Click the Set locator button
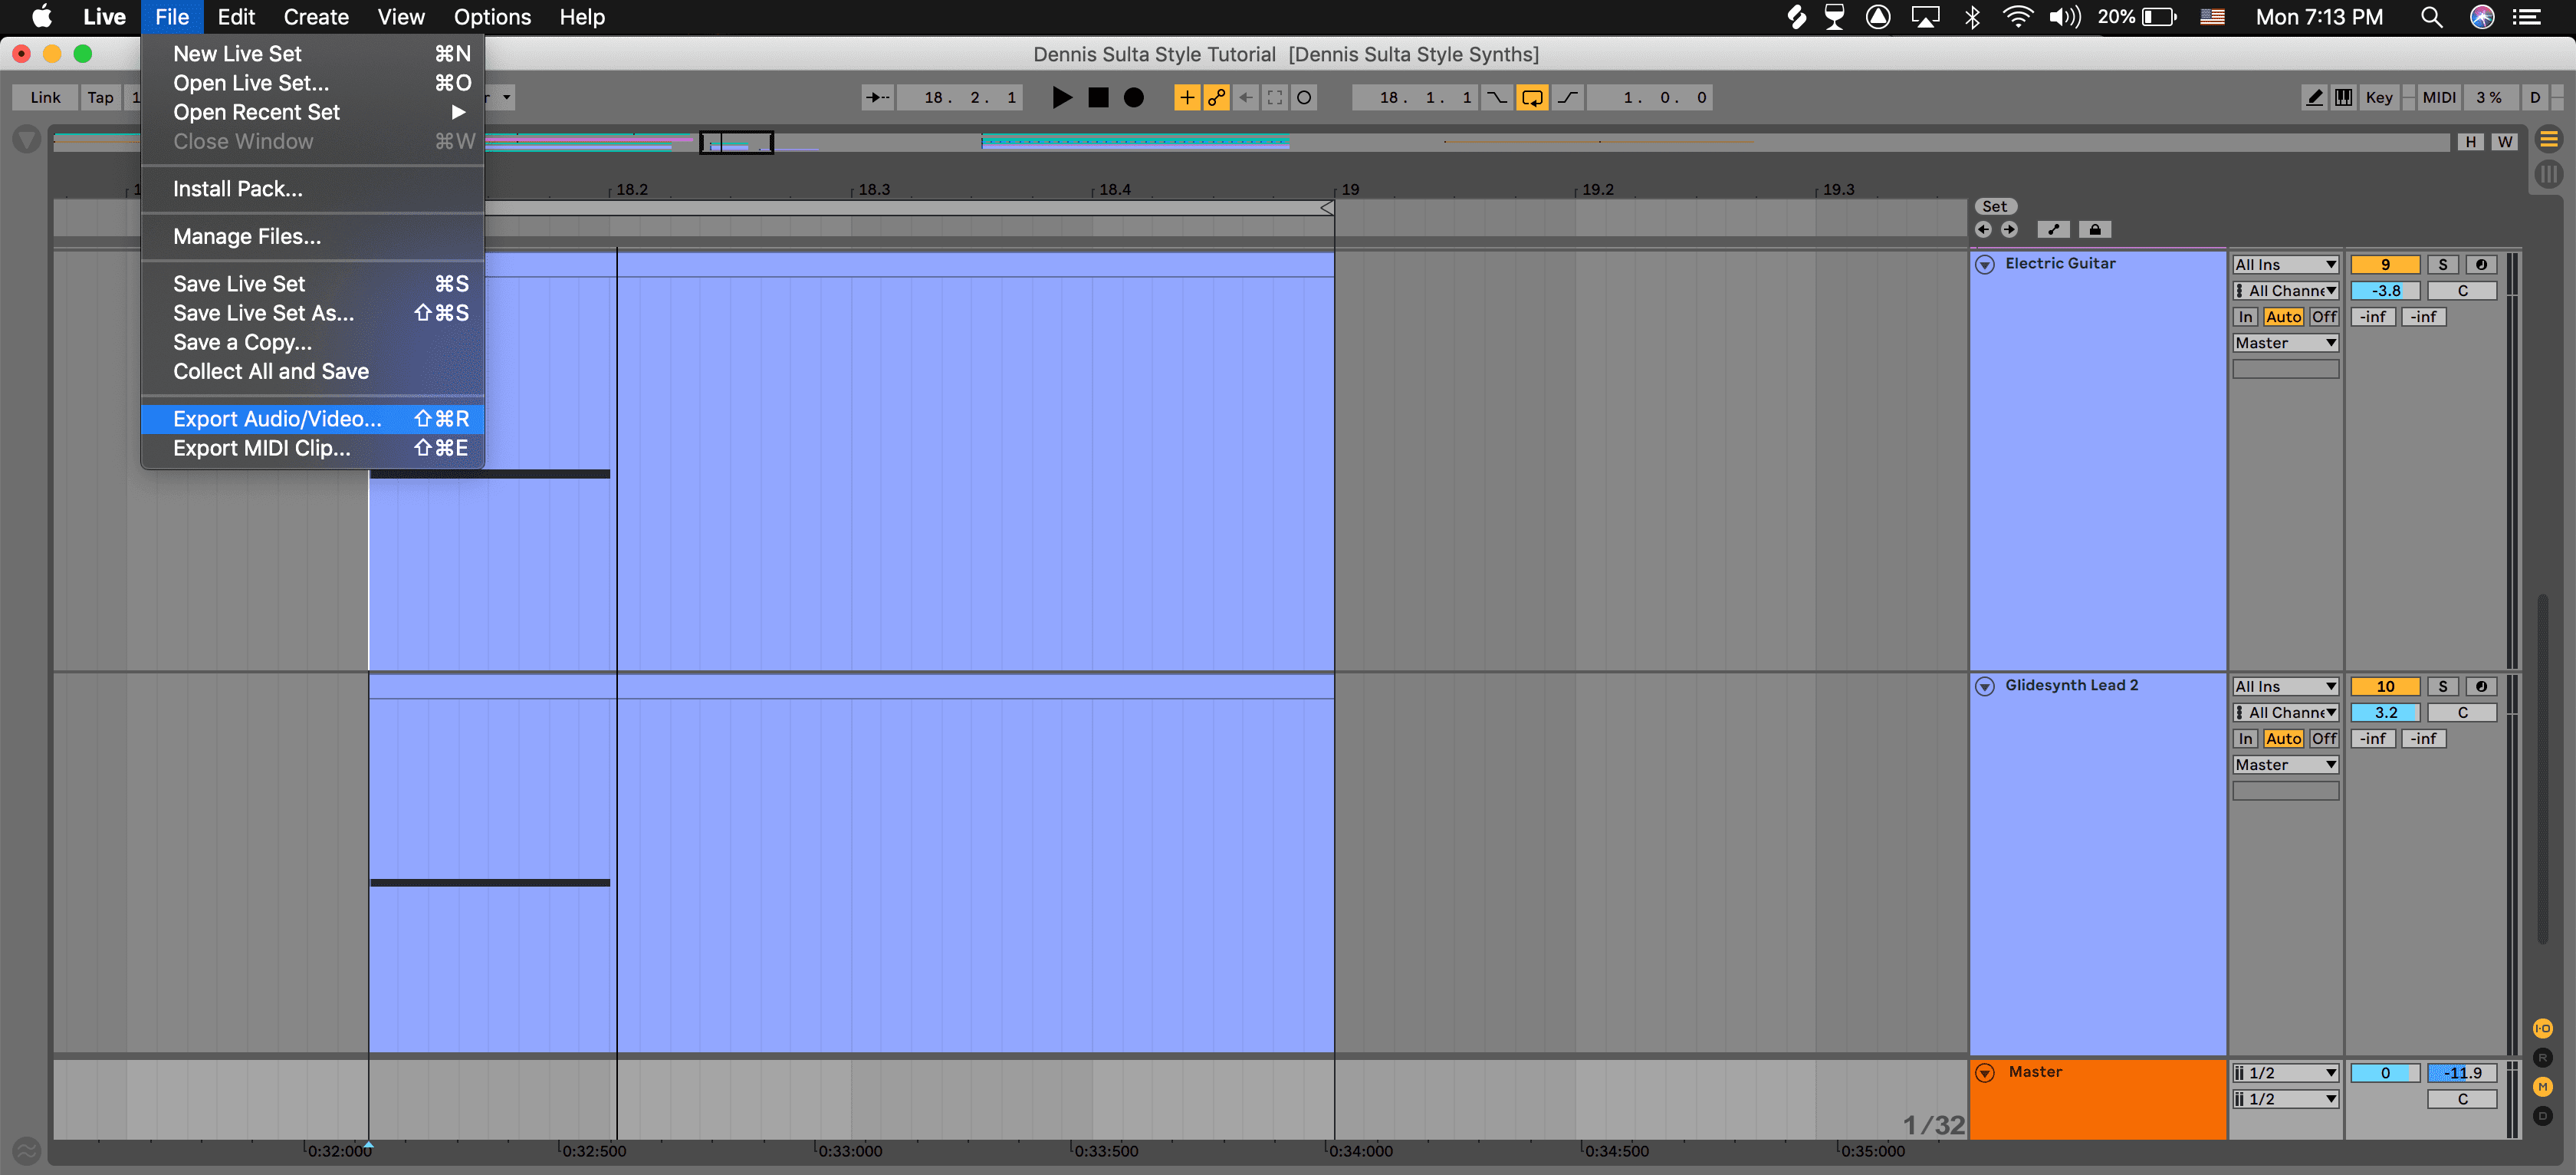 click(x=1994, y=206)
